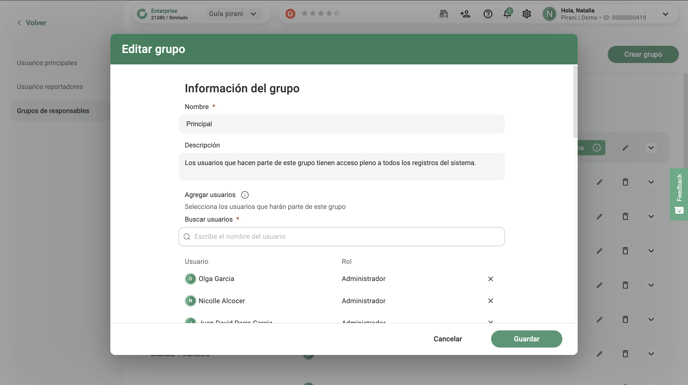
Task: Click Olga Garcia's Administrador role text
Action: click(363, 279)
